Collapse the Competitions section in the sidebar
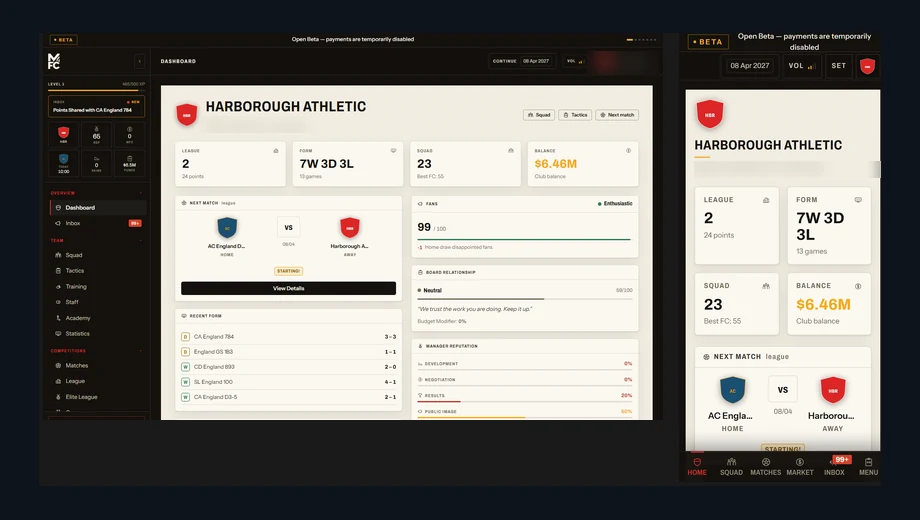Screen dimensions: 920x520 click(x=141, y=351)
